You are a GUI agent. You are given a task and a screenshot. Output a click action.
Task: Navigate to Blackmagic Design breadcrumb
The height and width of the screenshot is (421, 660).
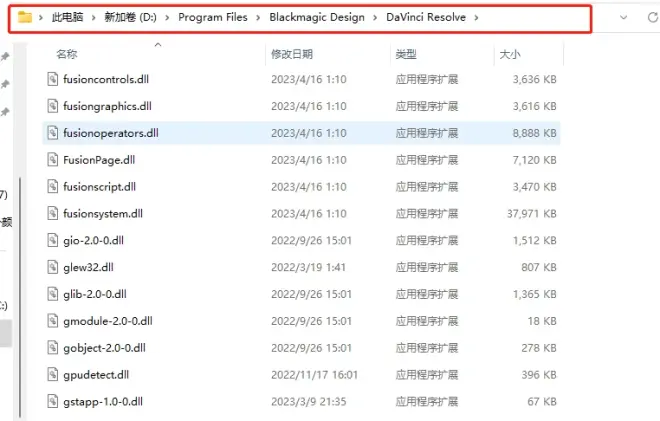(x=317, y=17)
